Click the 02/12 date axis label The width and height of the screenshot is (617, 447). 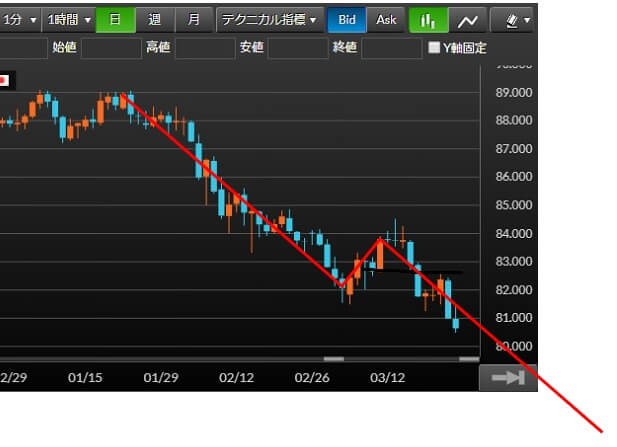(236, 378)
